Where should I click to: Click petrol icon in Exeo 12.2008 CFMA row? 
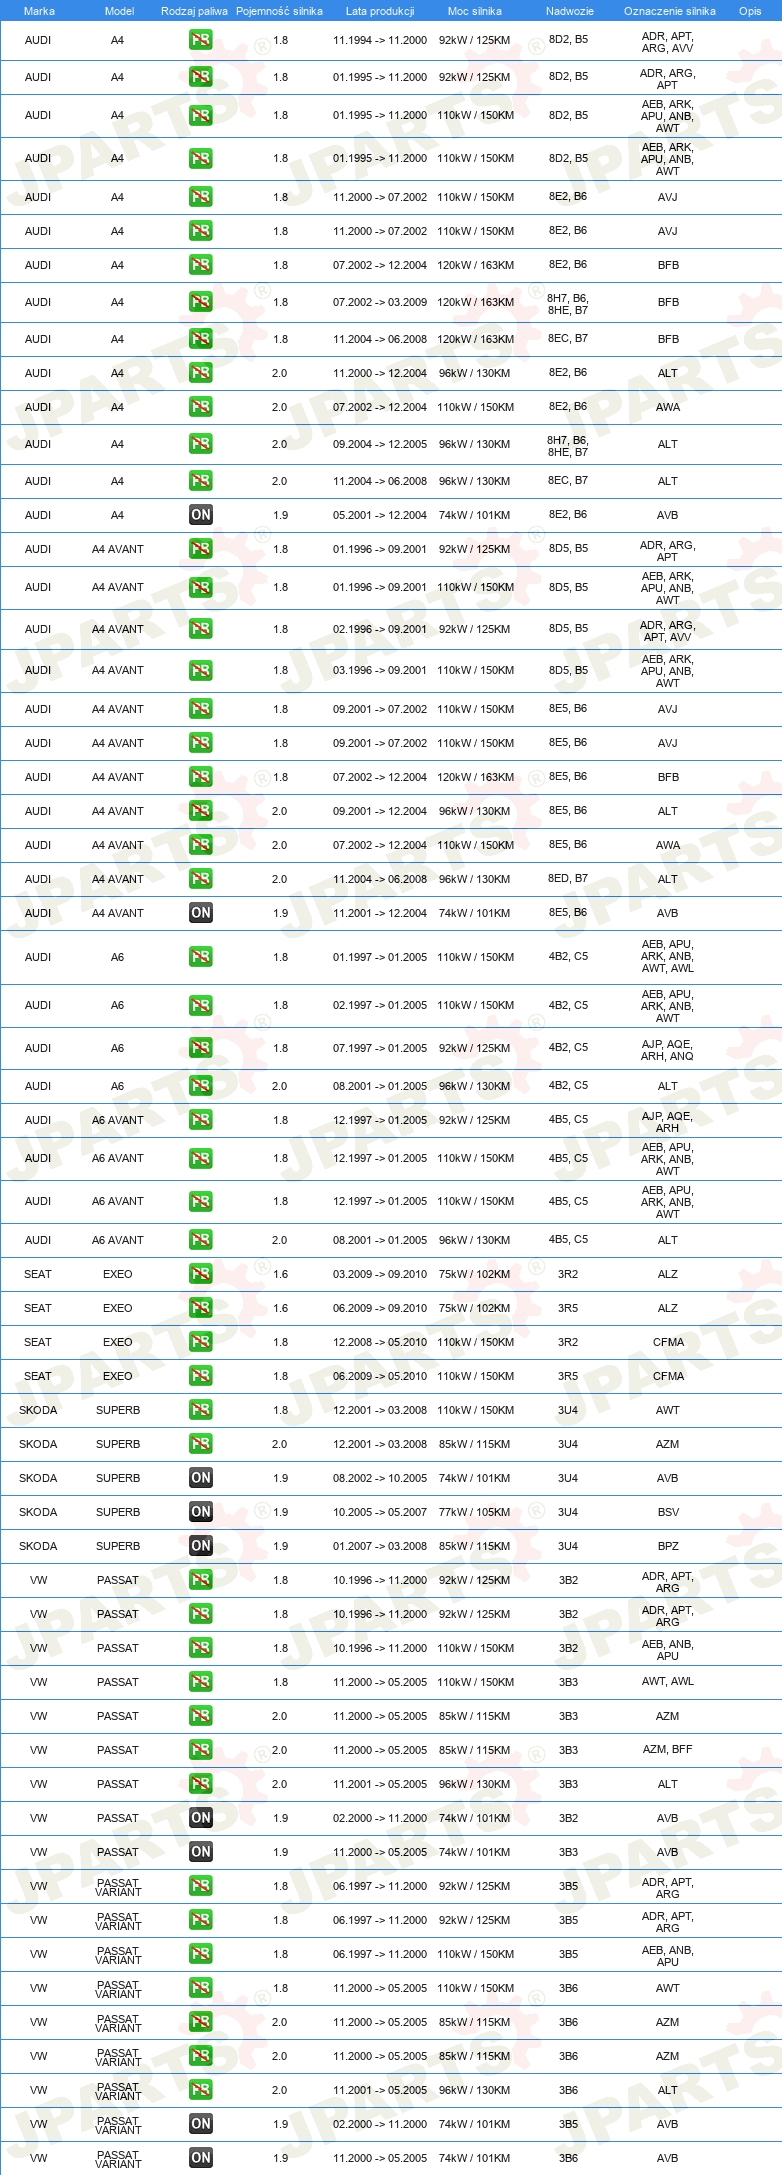tap(201, 1342)
